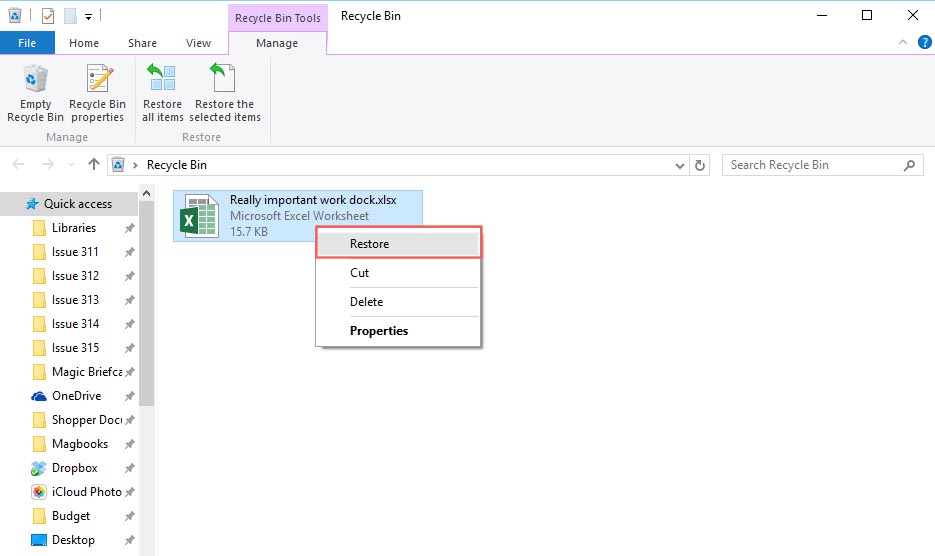The width and height of the screenshot is (935, 556).
Task: Expand the address bar history dropdown
Action: pyautogui.click(x=680, y=165)
